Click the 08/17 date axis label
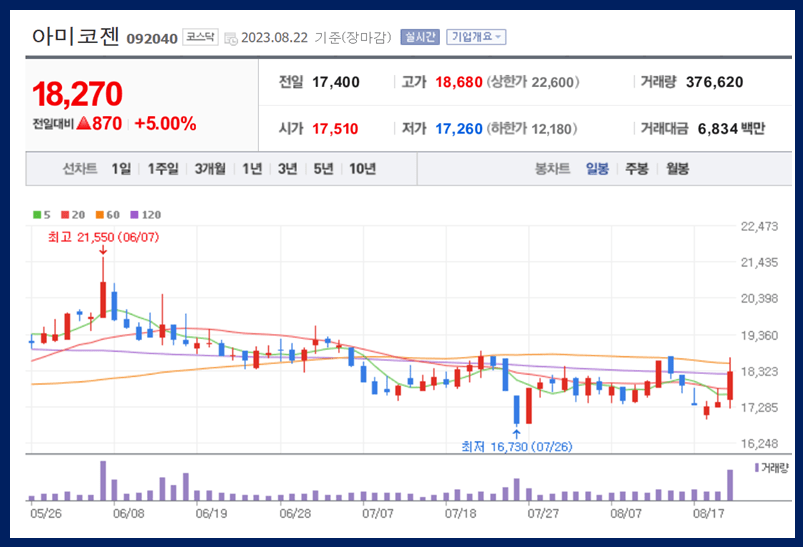 pos(709,513)
